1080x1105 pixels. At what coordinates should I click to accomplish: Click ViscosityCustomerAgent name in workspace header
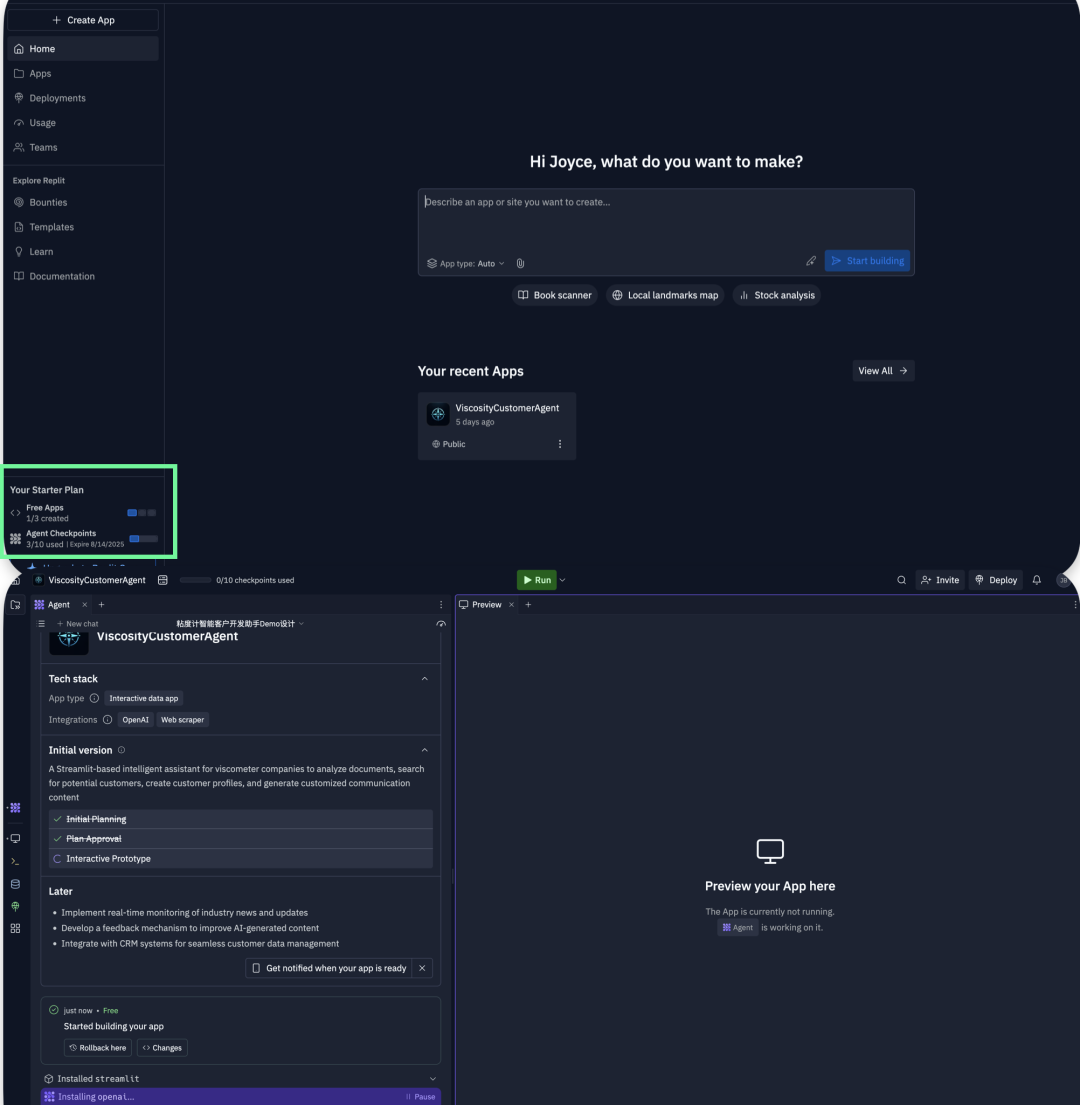tap(97, 580)
